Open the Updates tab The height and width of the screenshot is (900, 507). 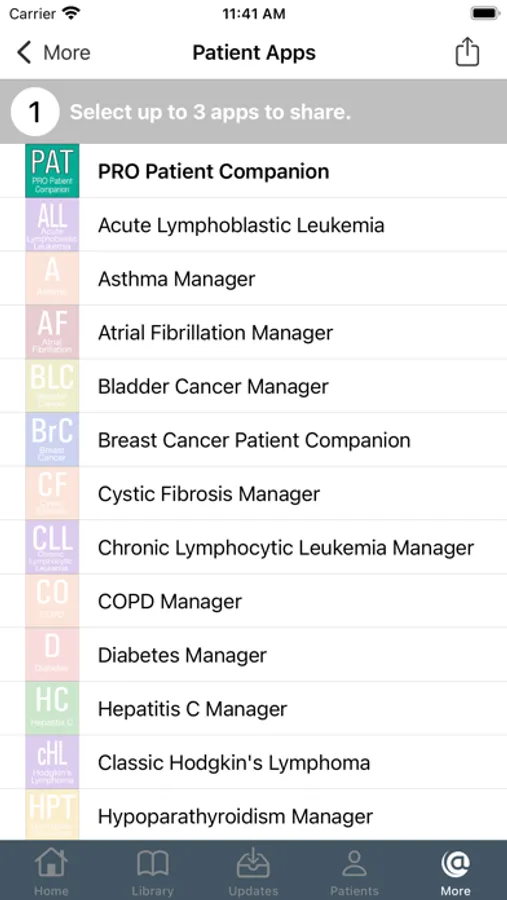(x=253, y=872)
